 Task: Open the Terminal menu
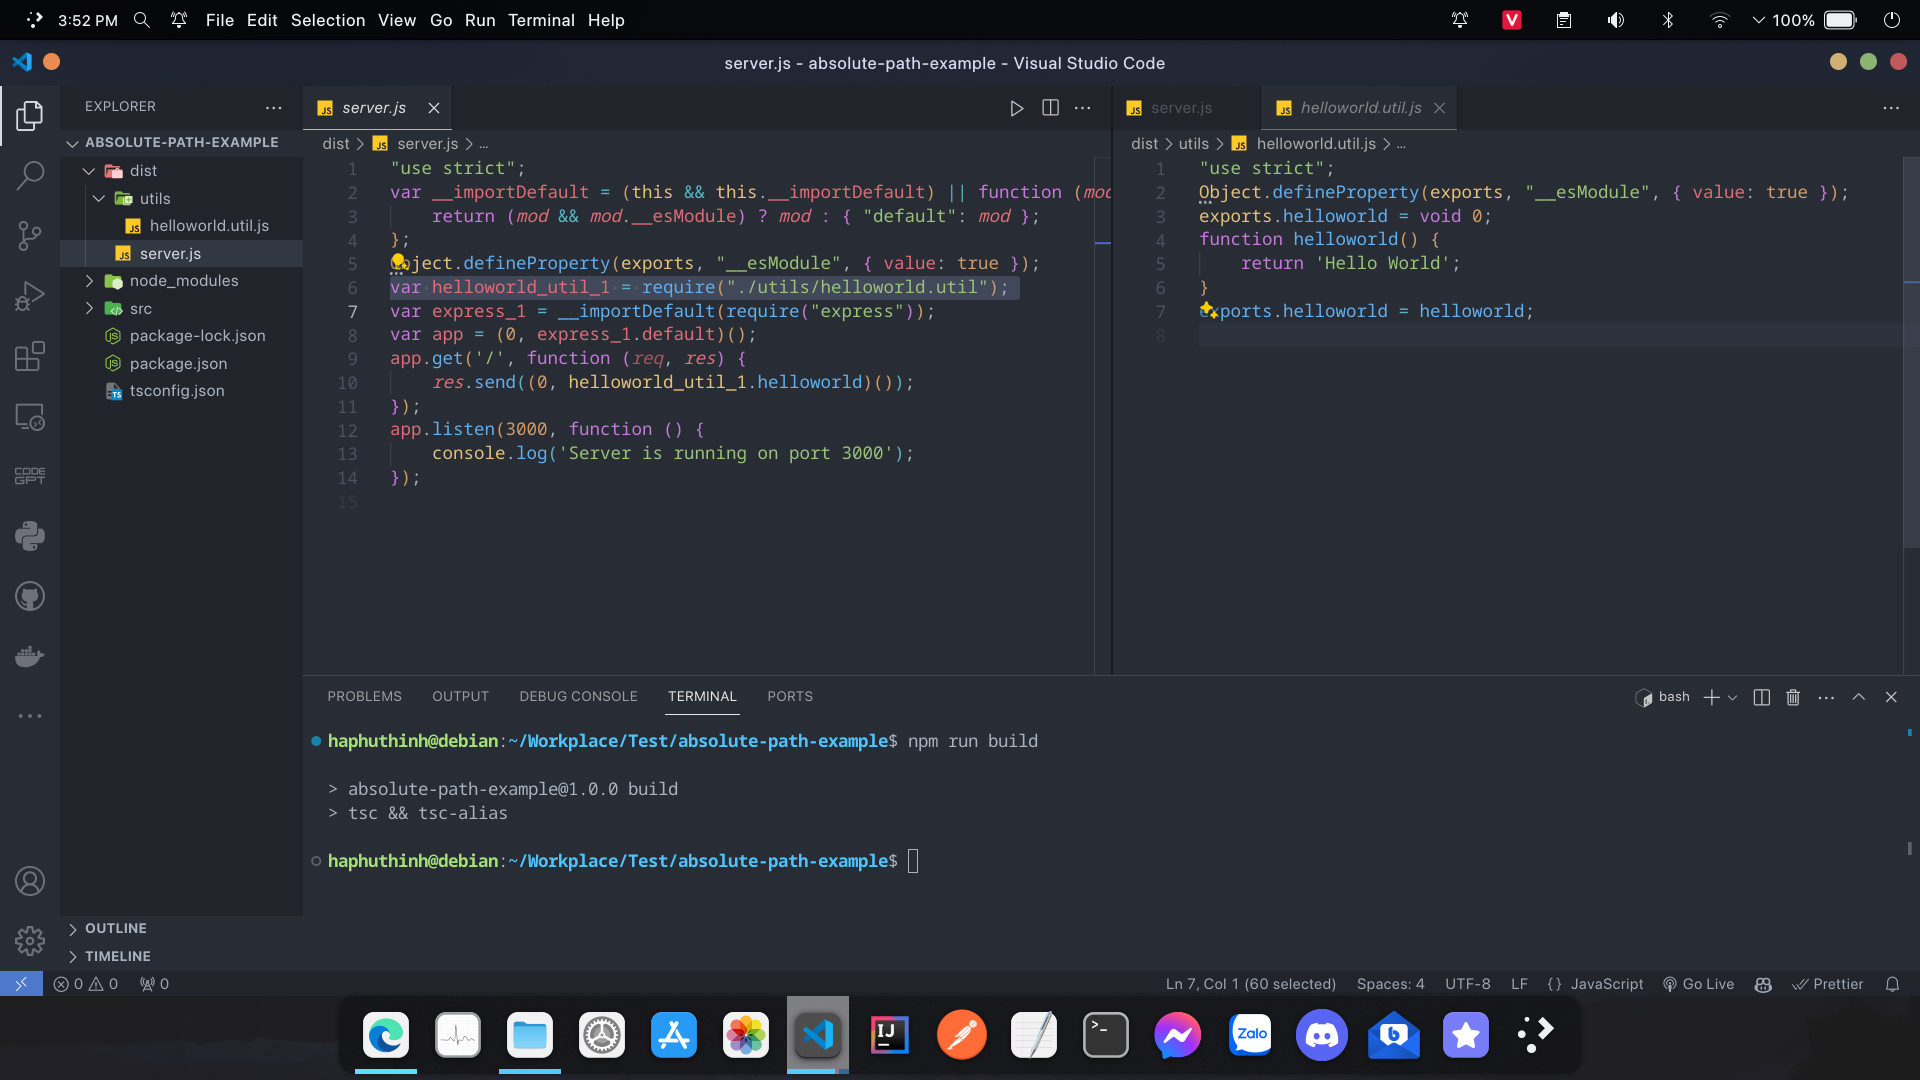pyautogui.click(x=541, y=20)
